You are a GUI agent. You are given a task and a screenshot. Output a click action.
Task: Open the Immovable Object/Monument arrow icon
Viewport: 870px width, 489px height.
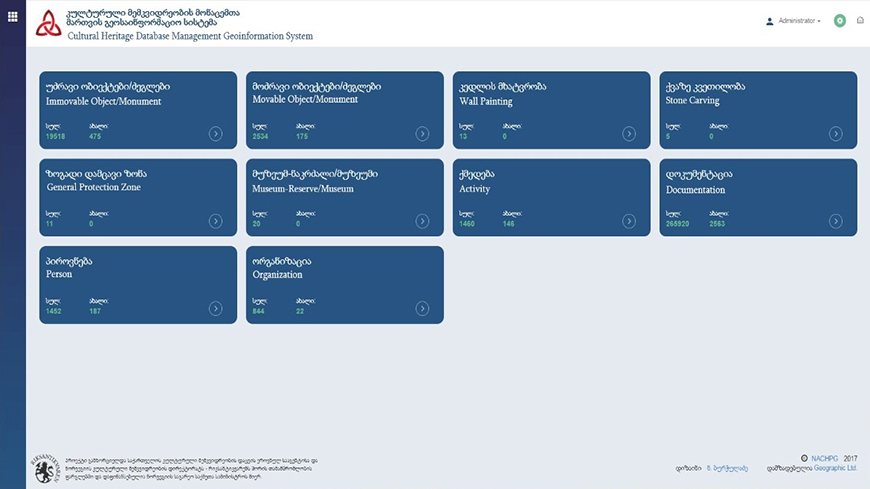(x=215, y=134)
